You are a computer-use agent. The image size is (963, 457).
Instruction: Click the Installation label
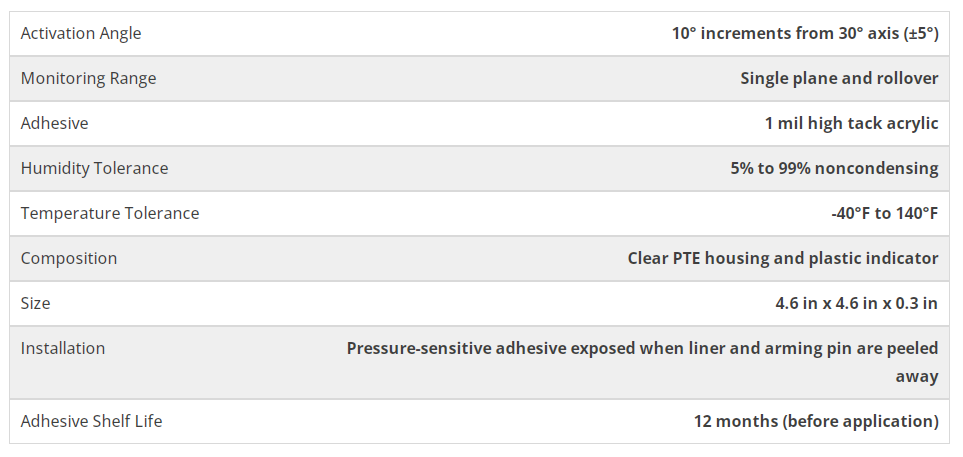pyautogui.click(x=63, y=348)
